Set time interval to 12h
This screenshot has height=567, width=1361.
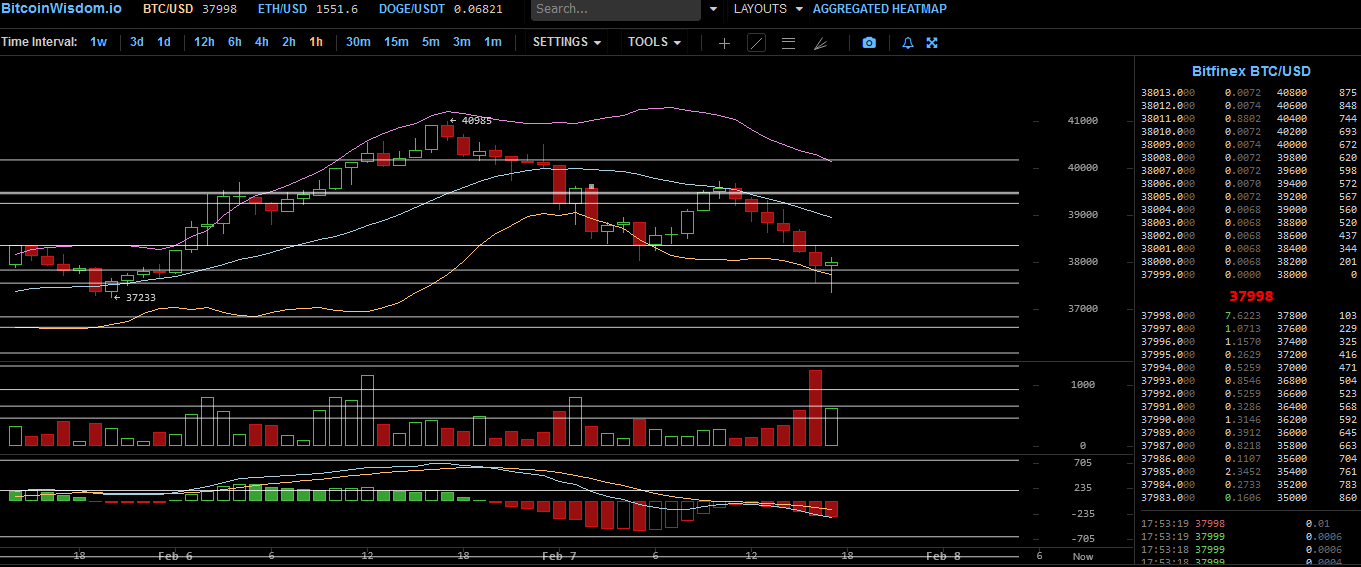point(204,42)
